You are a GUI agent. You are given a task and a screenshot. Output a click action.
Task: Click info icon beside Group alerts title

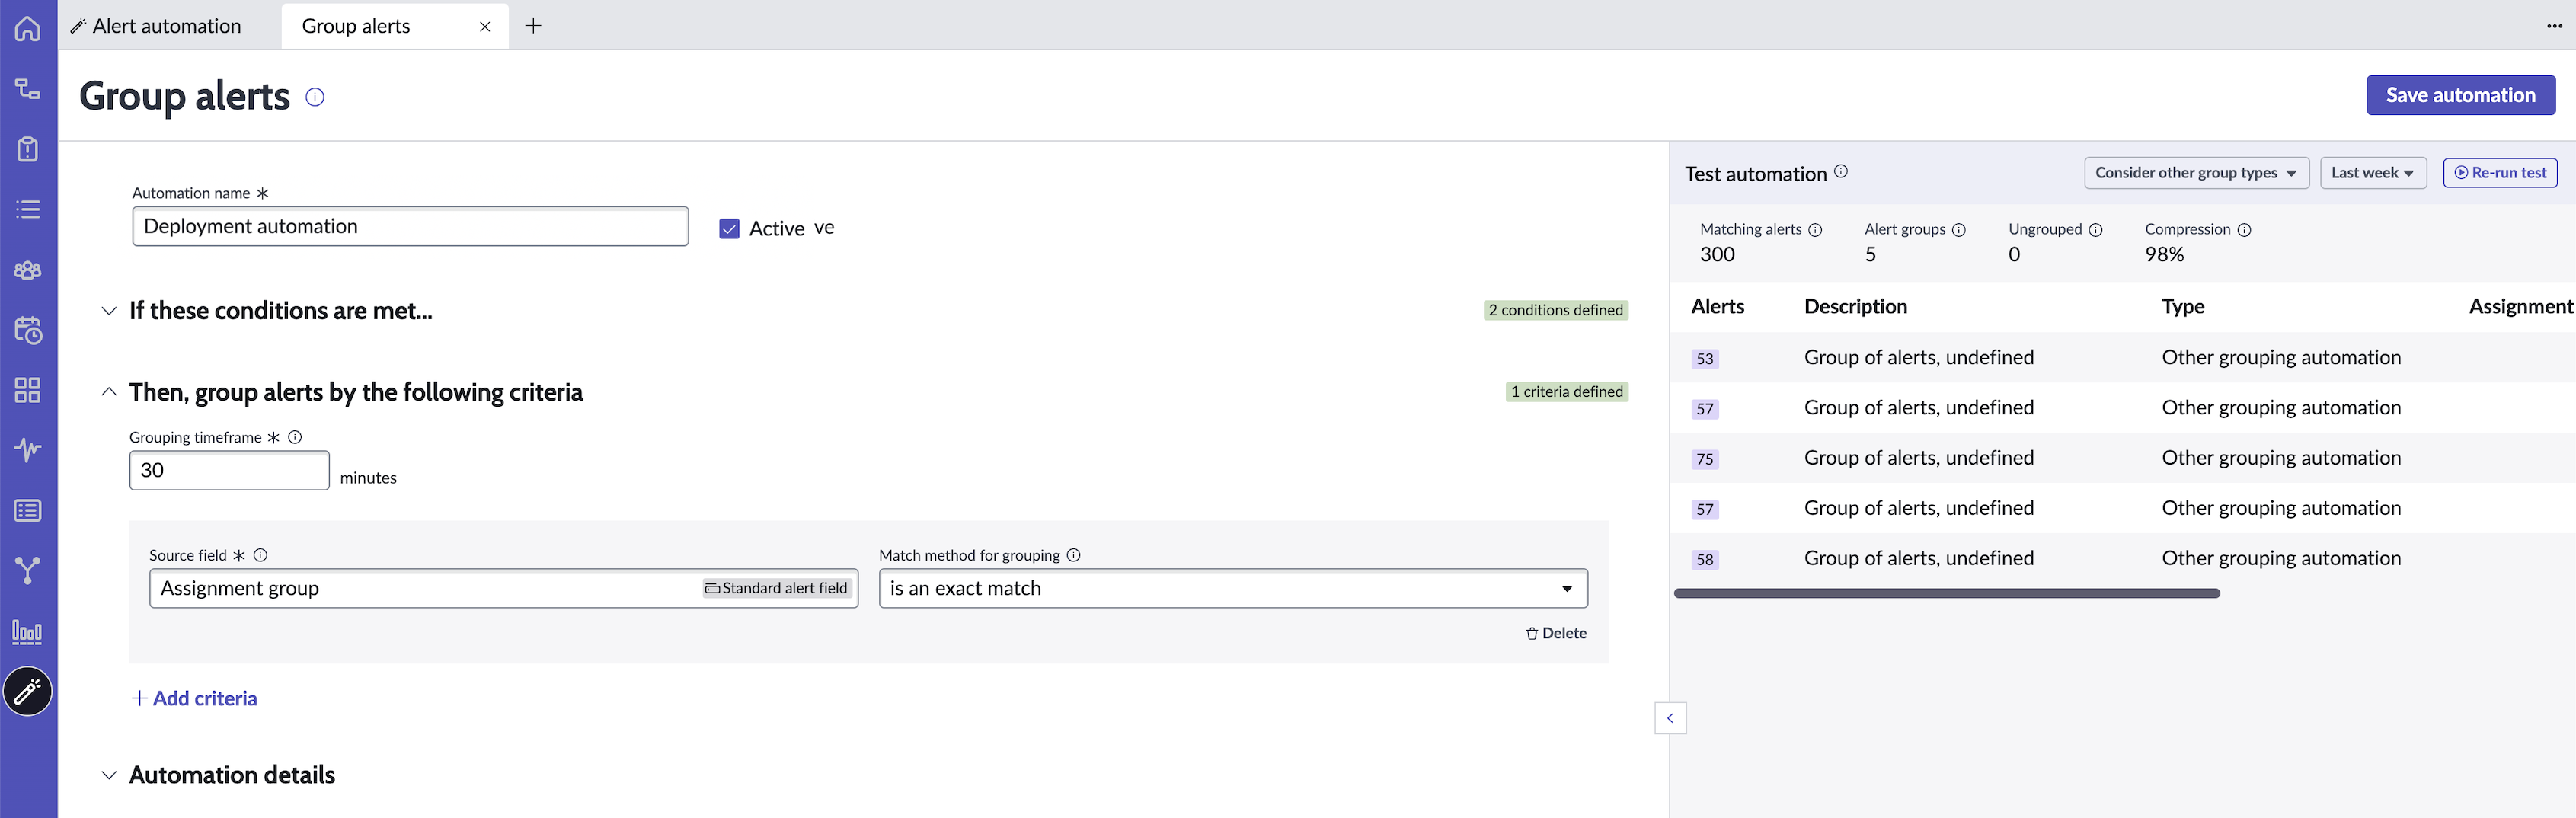click(x=315, y=97)
